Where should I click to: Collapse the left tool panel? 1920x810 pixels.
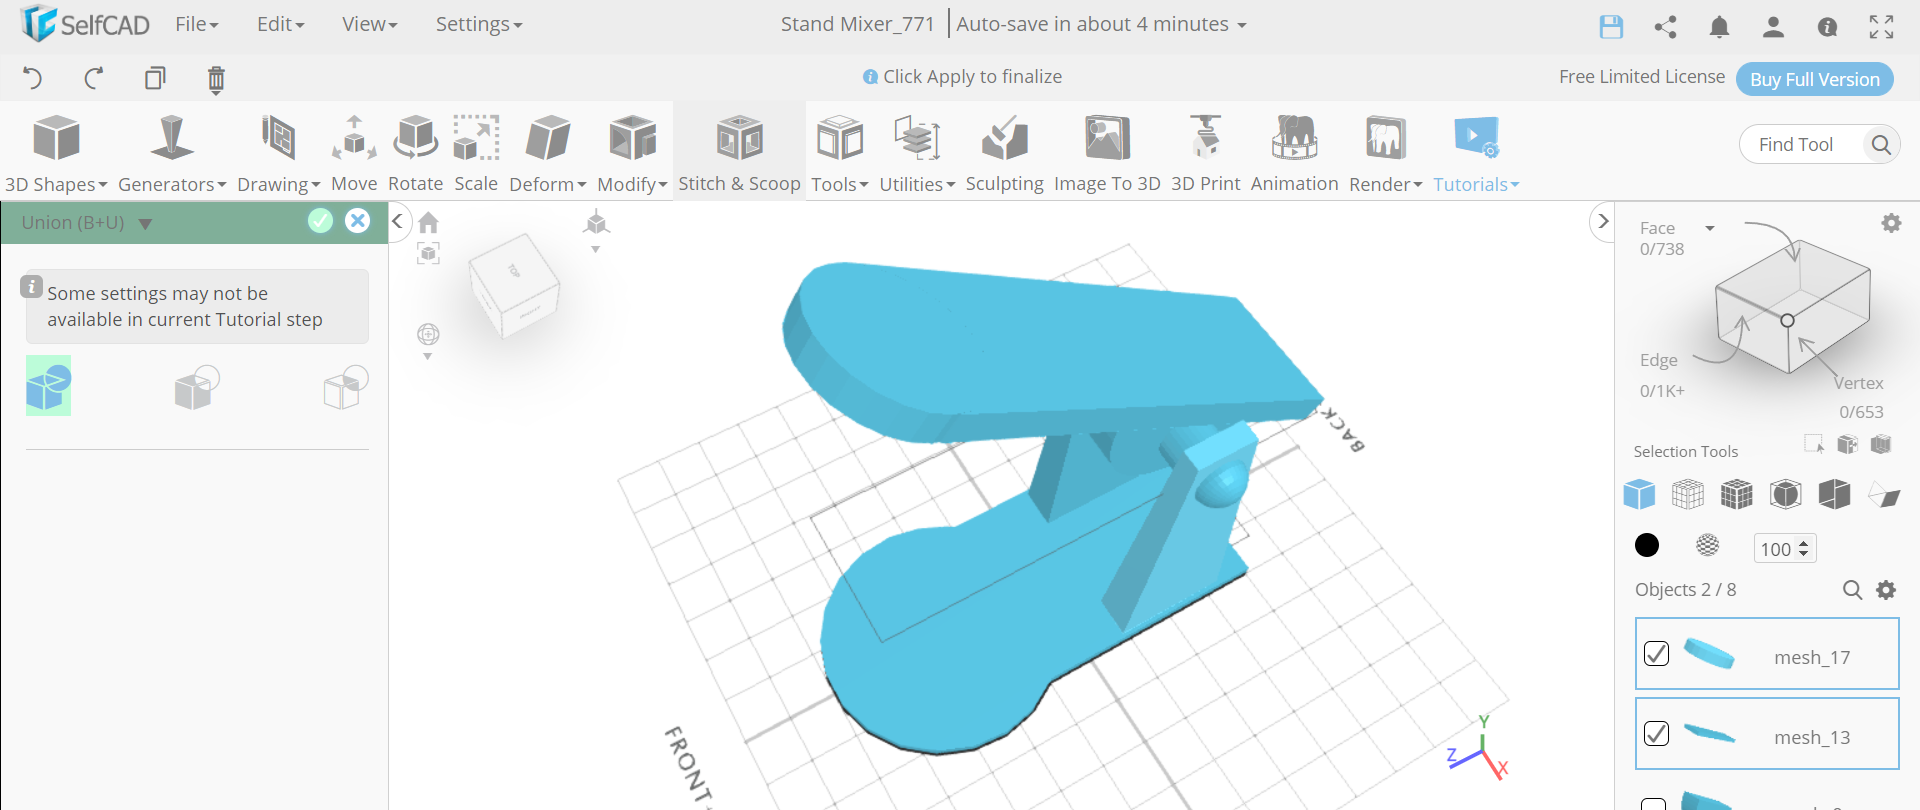coord(398,221)
